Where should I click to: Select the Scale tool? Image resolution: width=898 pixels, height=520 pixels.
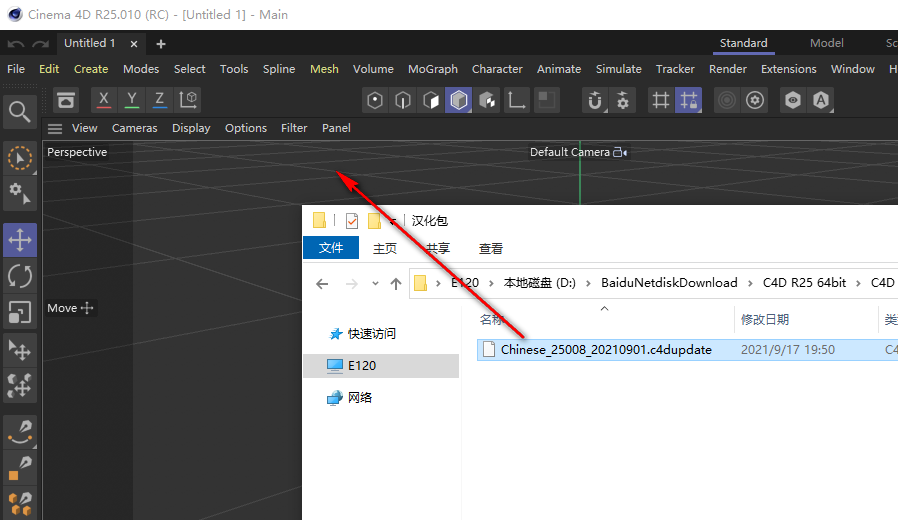pos(20,313)
